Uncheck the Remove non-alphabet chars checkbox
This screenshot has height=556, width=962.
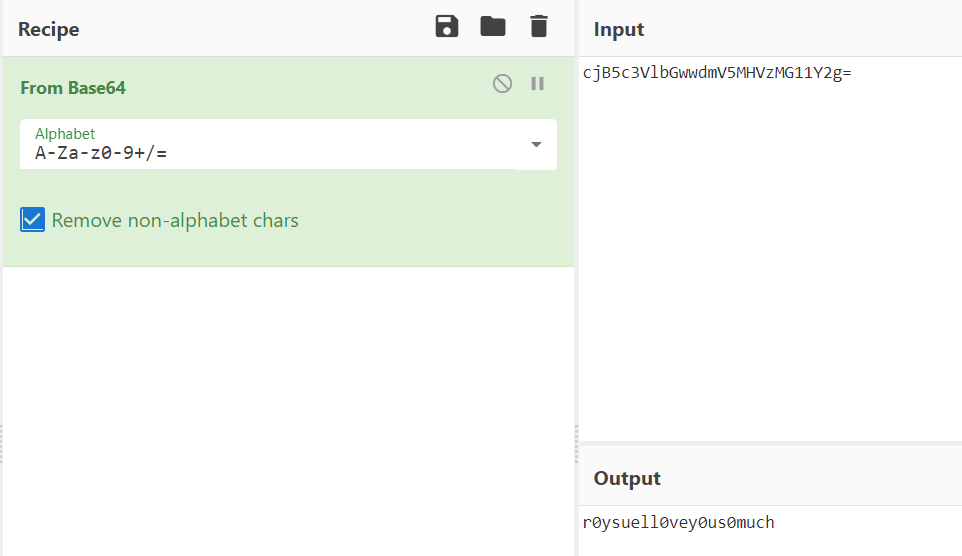tap(33, 220)
